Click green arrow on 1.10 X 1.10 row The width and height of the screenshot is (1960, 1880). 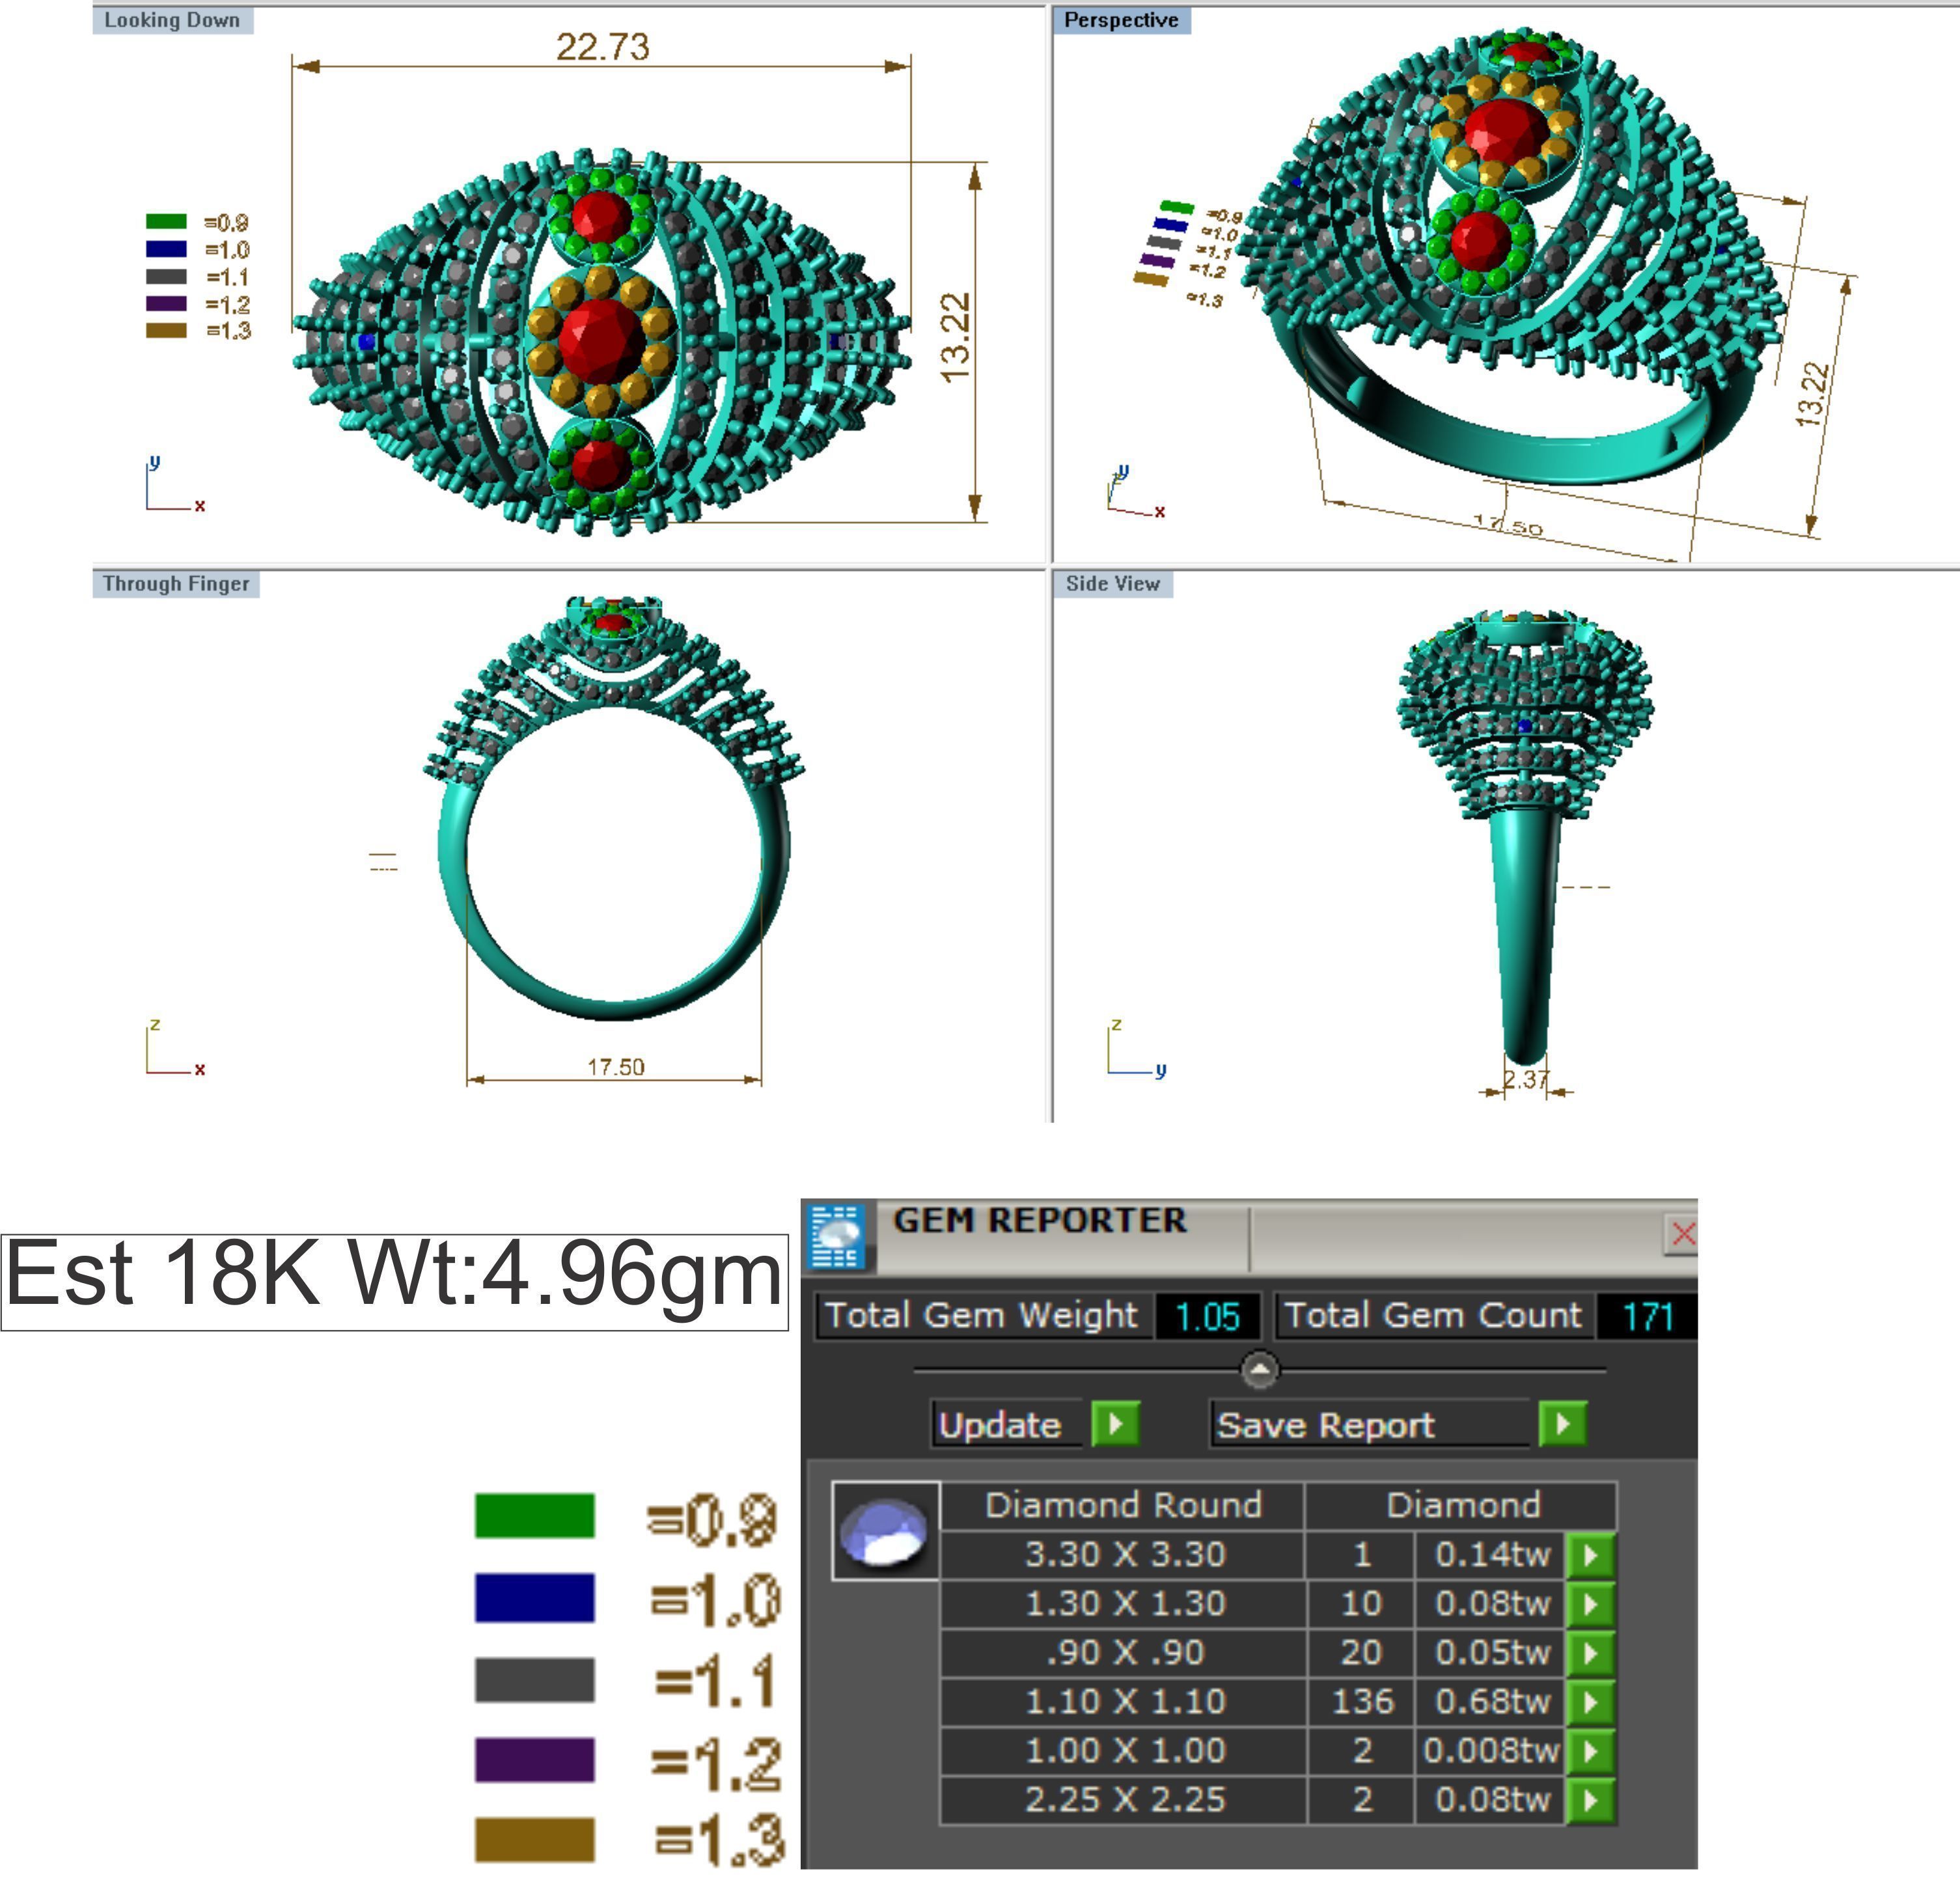[1590, 1702]
